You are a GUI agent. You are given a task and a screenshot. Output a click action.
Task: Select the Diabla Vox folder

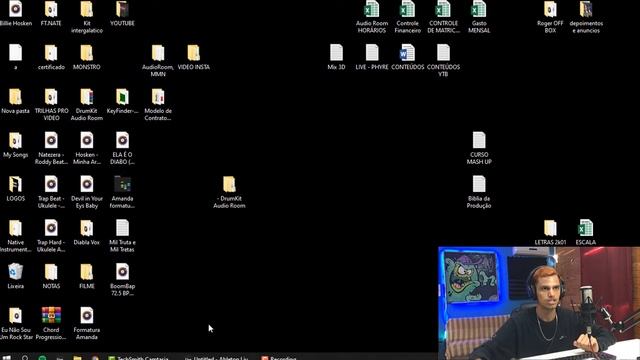(87, 228)
